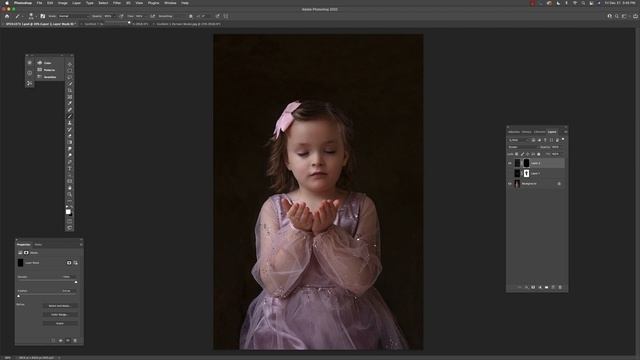Toggle visibility of Layer 1

click(x=510, y=173)
